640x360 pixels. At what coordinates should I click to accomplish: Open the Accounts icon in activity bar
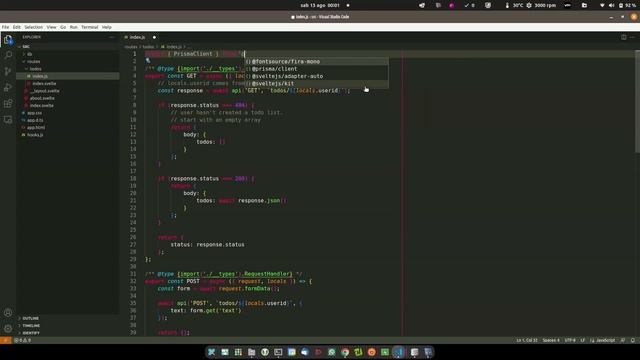tap(8, 313)
